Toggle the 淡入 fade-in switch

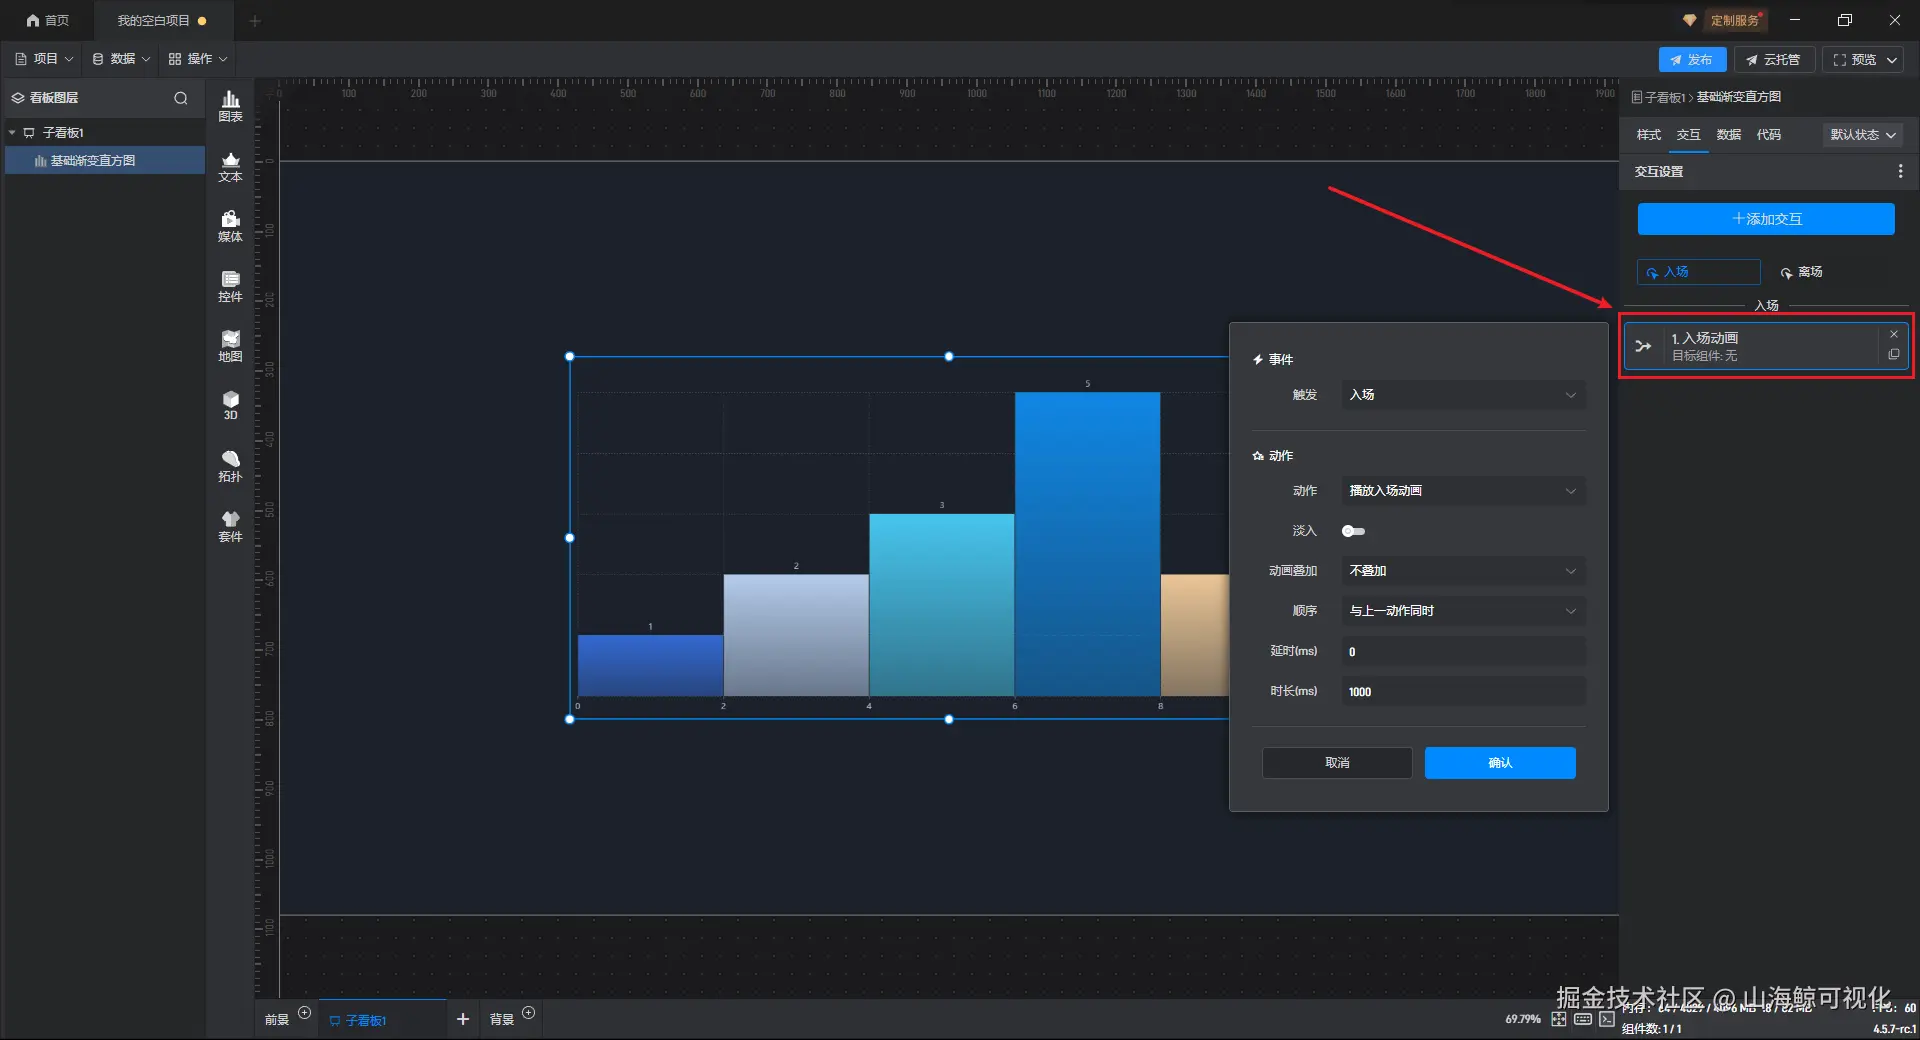pyautogui.click(x=1353, y=531)
